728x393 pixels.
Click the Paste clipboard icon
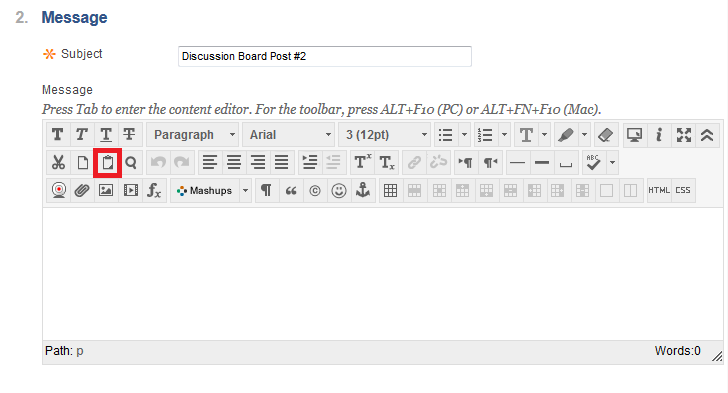tap(108, 163)
